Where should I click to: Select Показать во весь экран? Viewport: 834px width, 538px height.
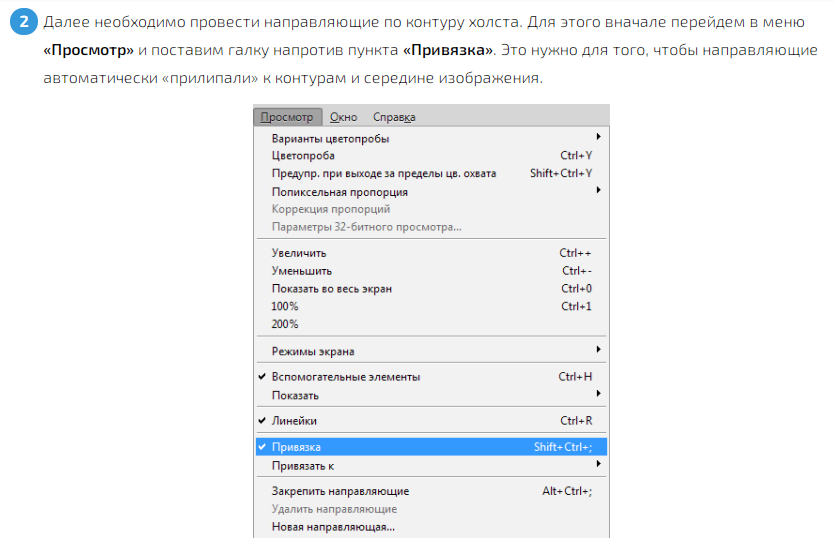(331, 289)
